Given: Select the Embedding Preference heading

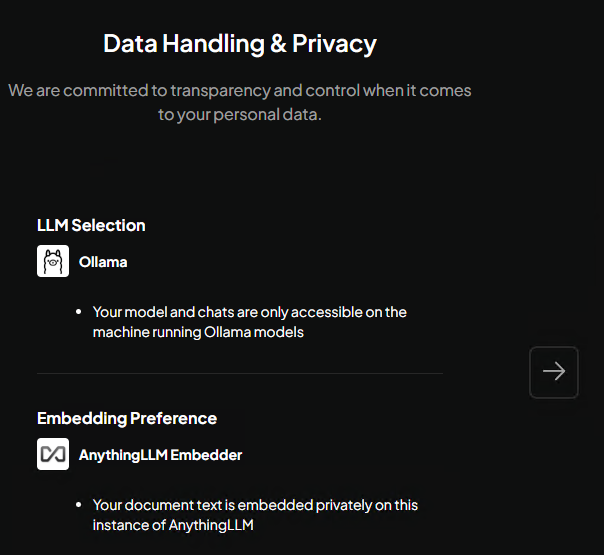Looking at the screenshot, I should 127,418.
